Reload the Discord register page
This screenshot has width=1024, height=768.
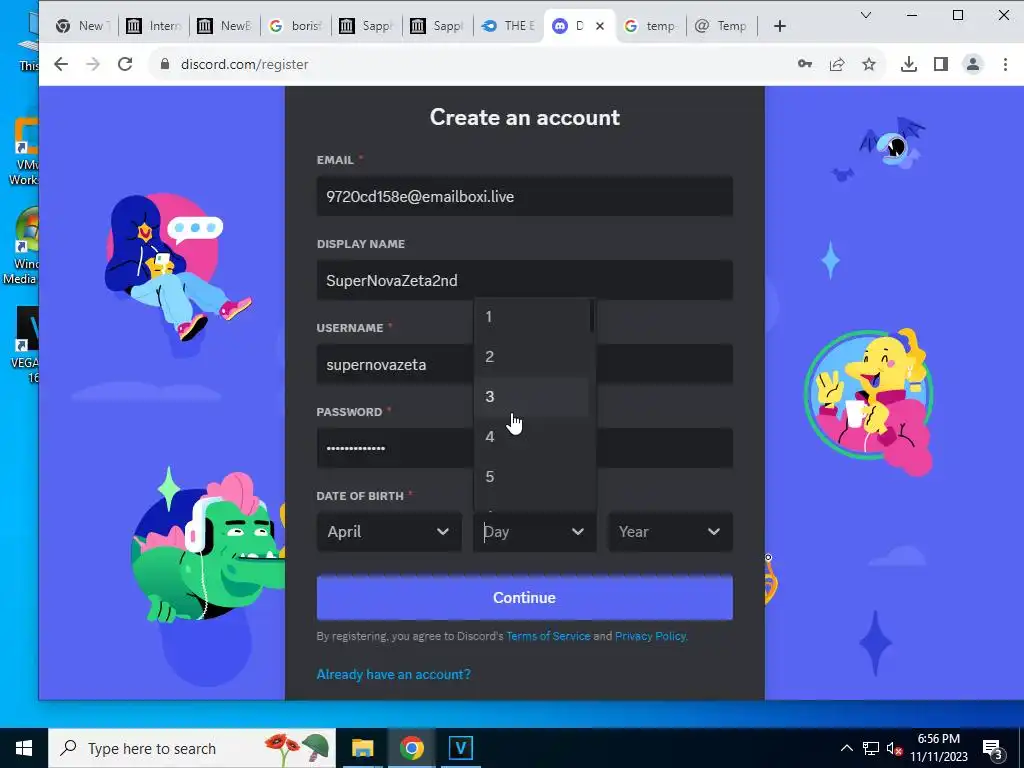(125, 64)
